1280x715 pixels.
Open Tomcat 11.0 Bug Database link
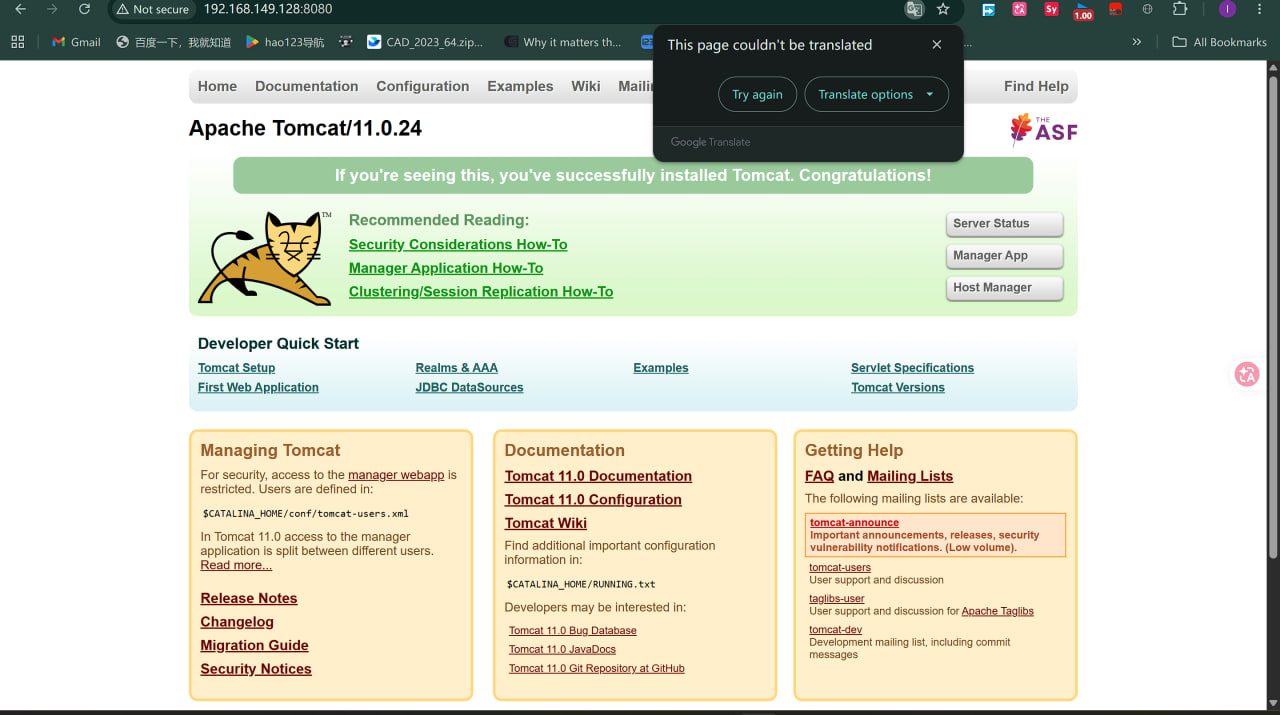(573, 631)
